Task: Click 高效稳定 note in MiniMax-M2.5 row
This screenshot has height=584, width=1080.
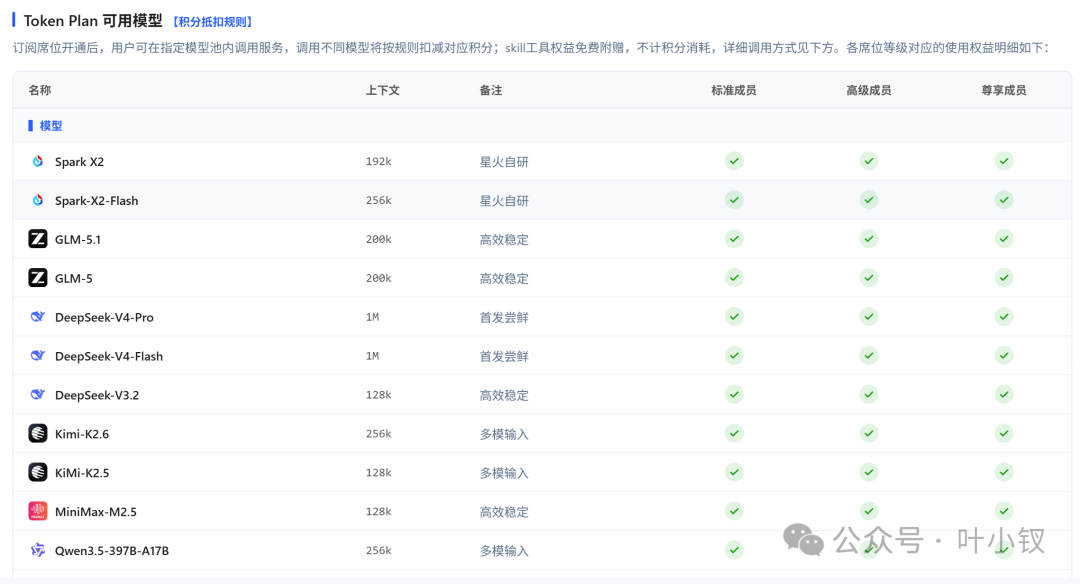Action: (504, 512)
